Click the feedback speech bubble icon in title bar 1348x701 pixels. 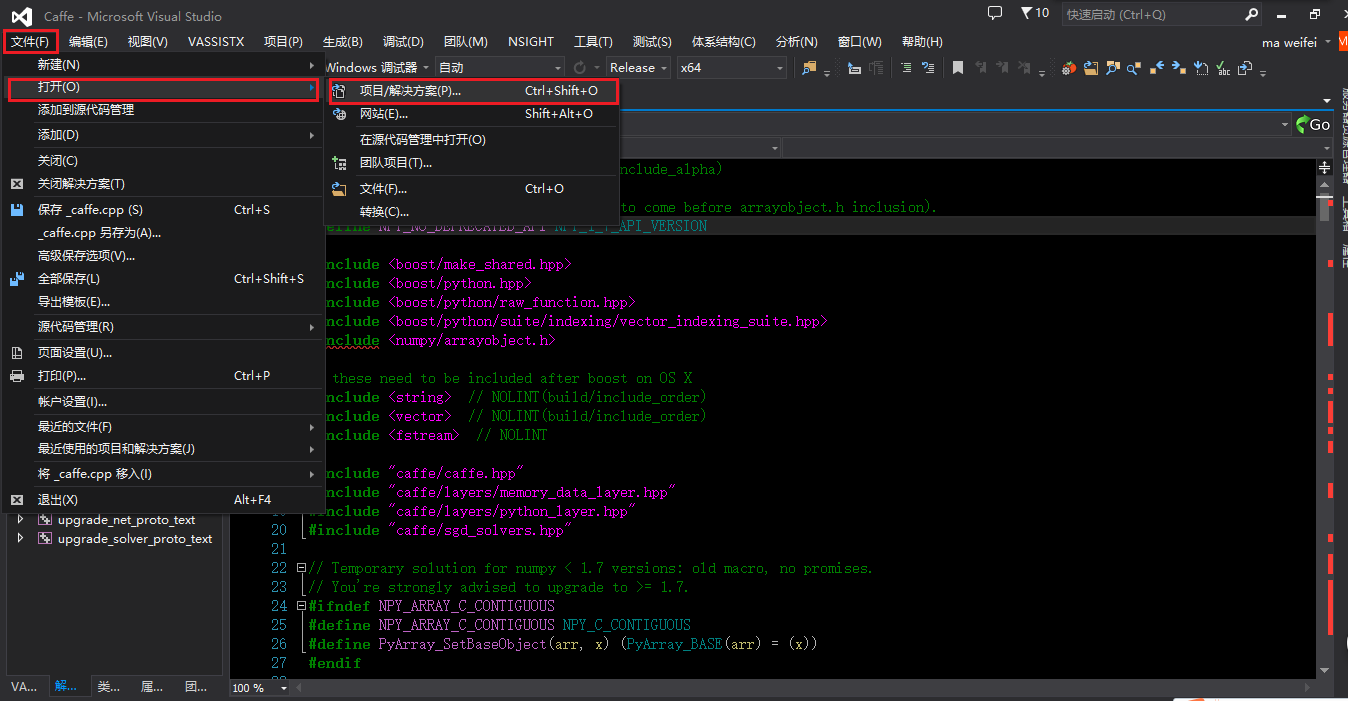pyautogui.click(x=994, y=13)
